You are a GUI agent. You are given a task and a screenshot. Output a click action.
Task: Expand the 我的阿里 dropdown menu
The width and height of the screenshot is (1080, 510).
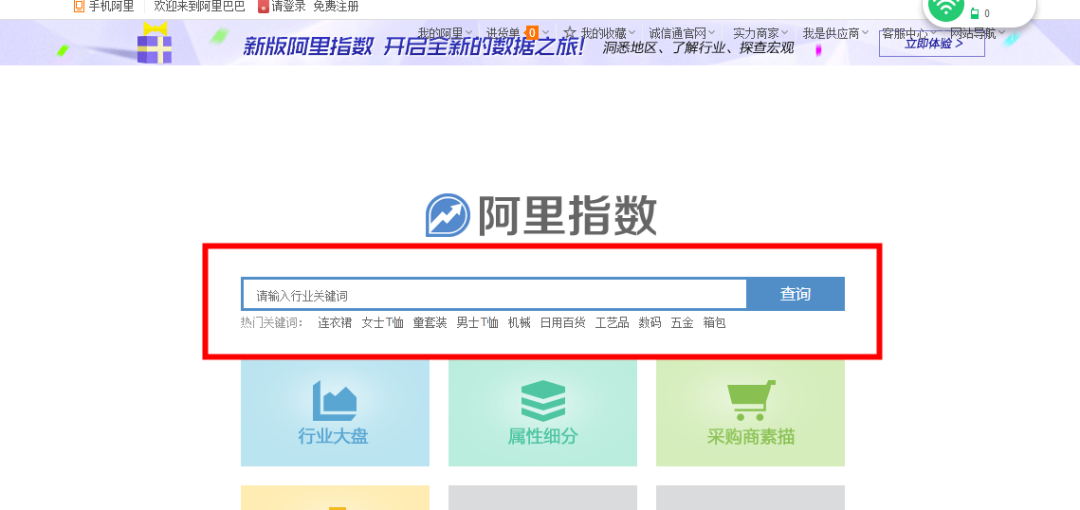(445, 33)
